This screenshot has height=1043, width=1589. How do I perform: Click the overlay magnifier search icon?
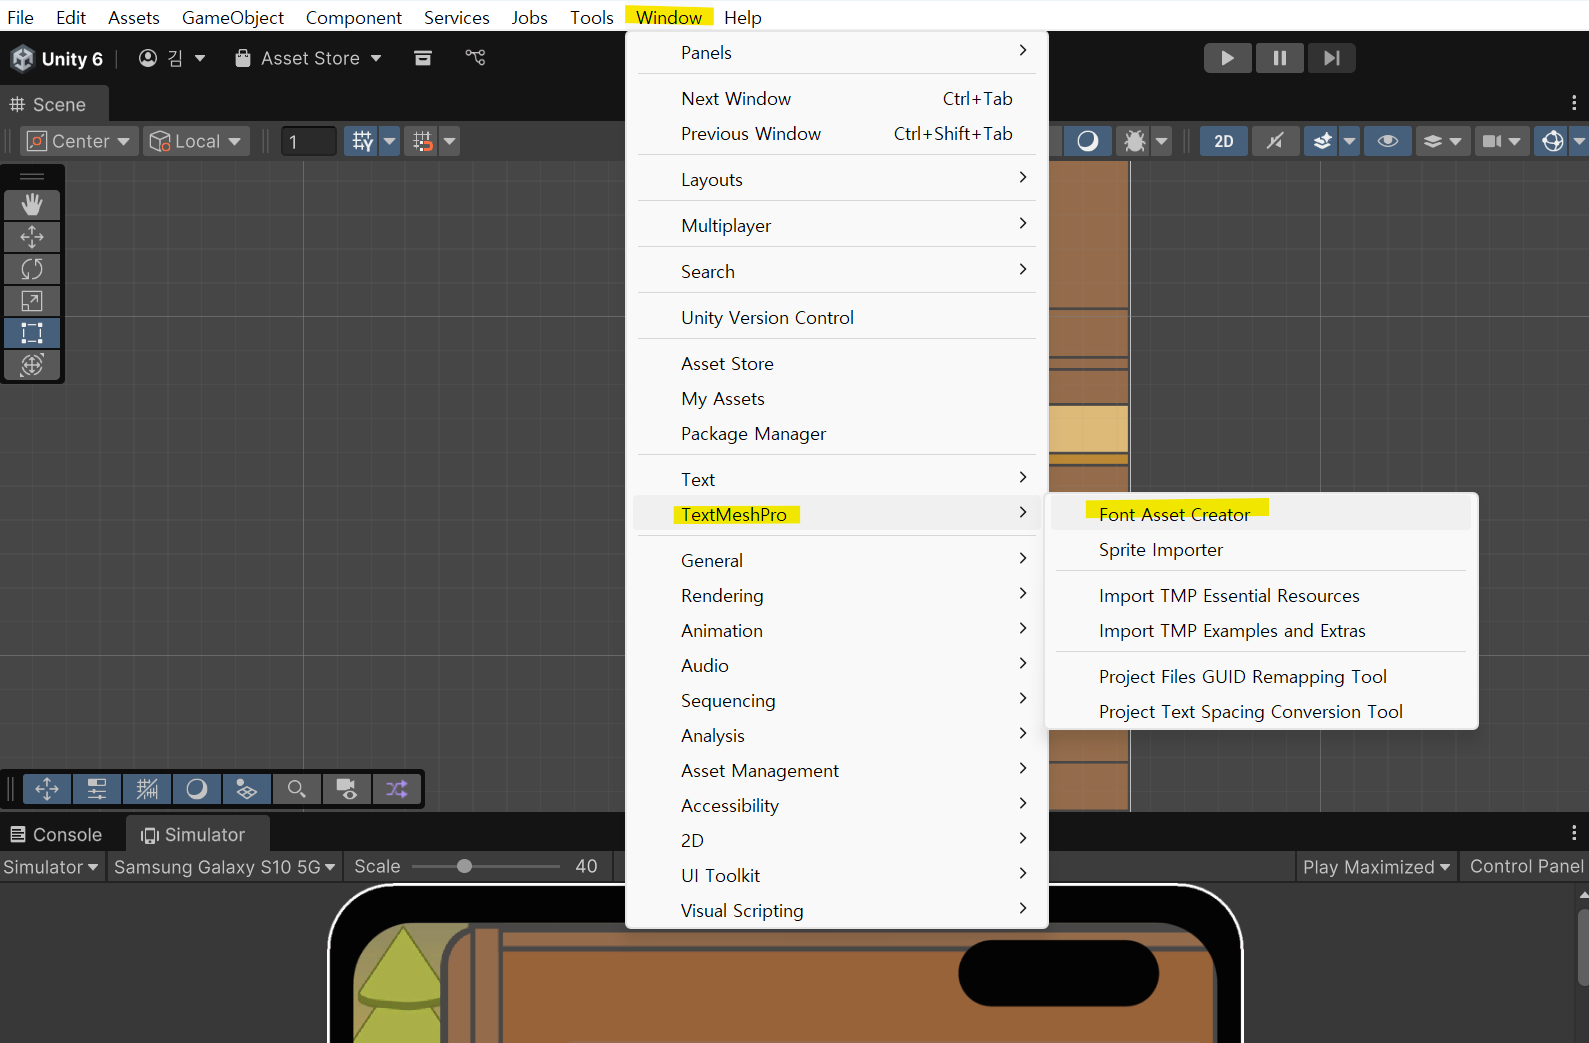click(x=297, y=789)
